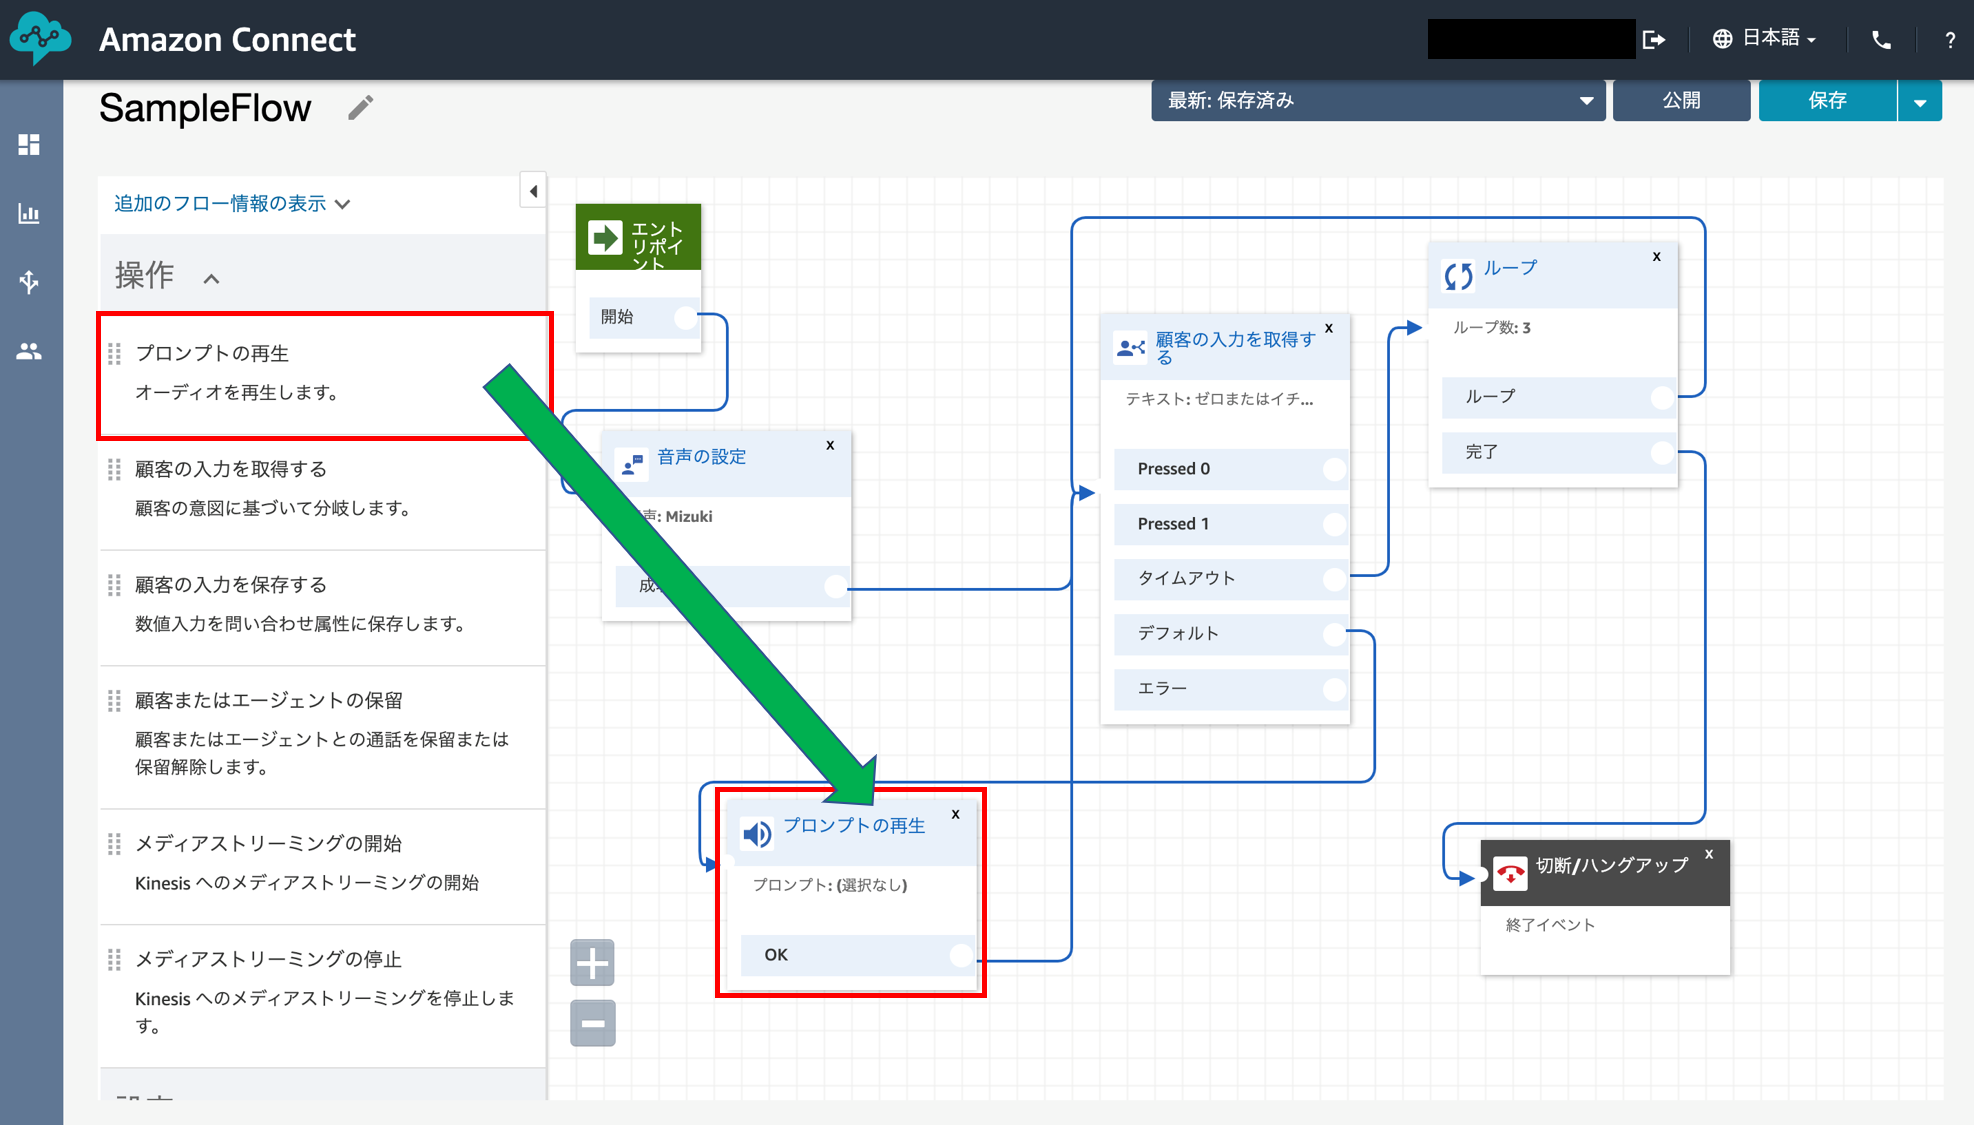
Task: Click ループ数: 3 text
Action: click(x=1491, y=328)
